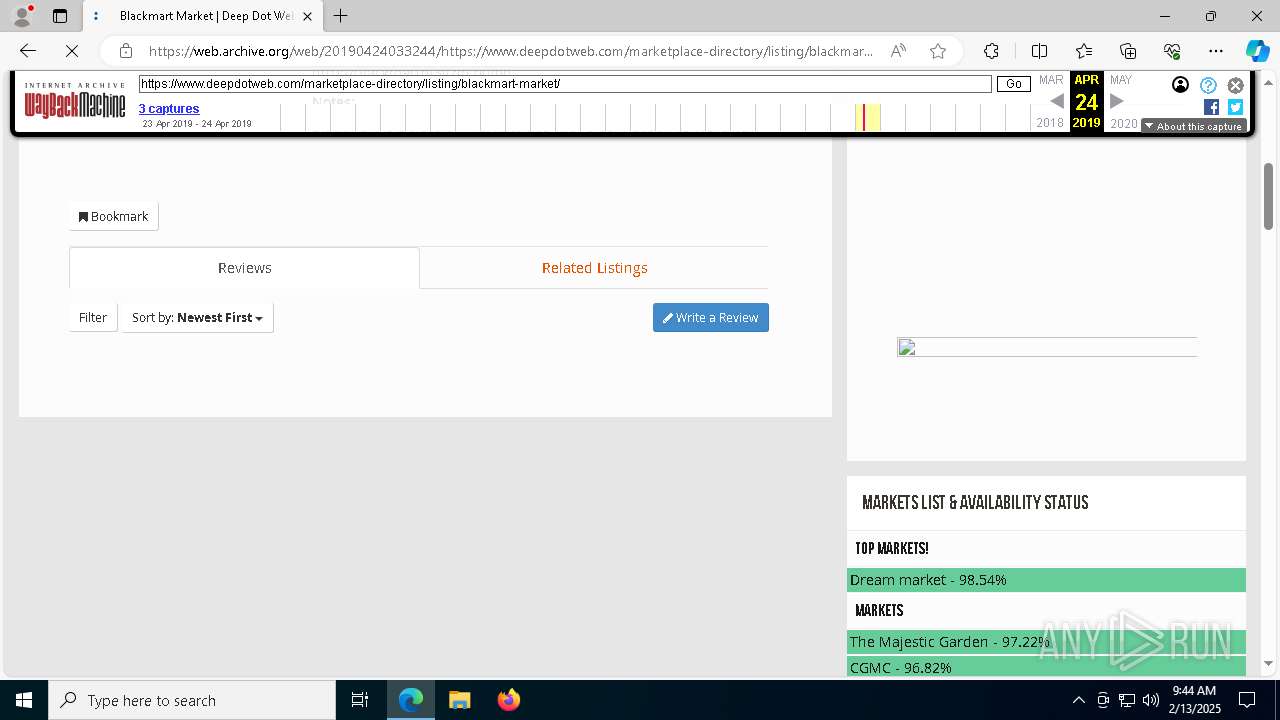Select year 2020 in Wayback toolbar
This screenshot has width=1280, height=720.
[1124, 123]
